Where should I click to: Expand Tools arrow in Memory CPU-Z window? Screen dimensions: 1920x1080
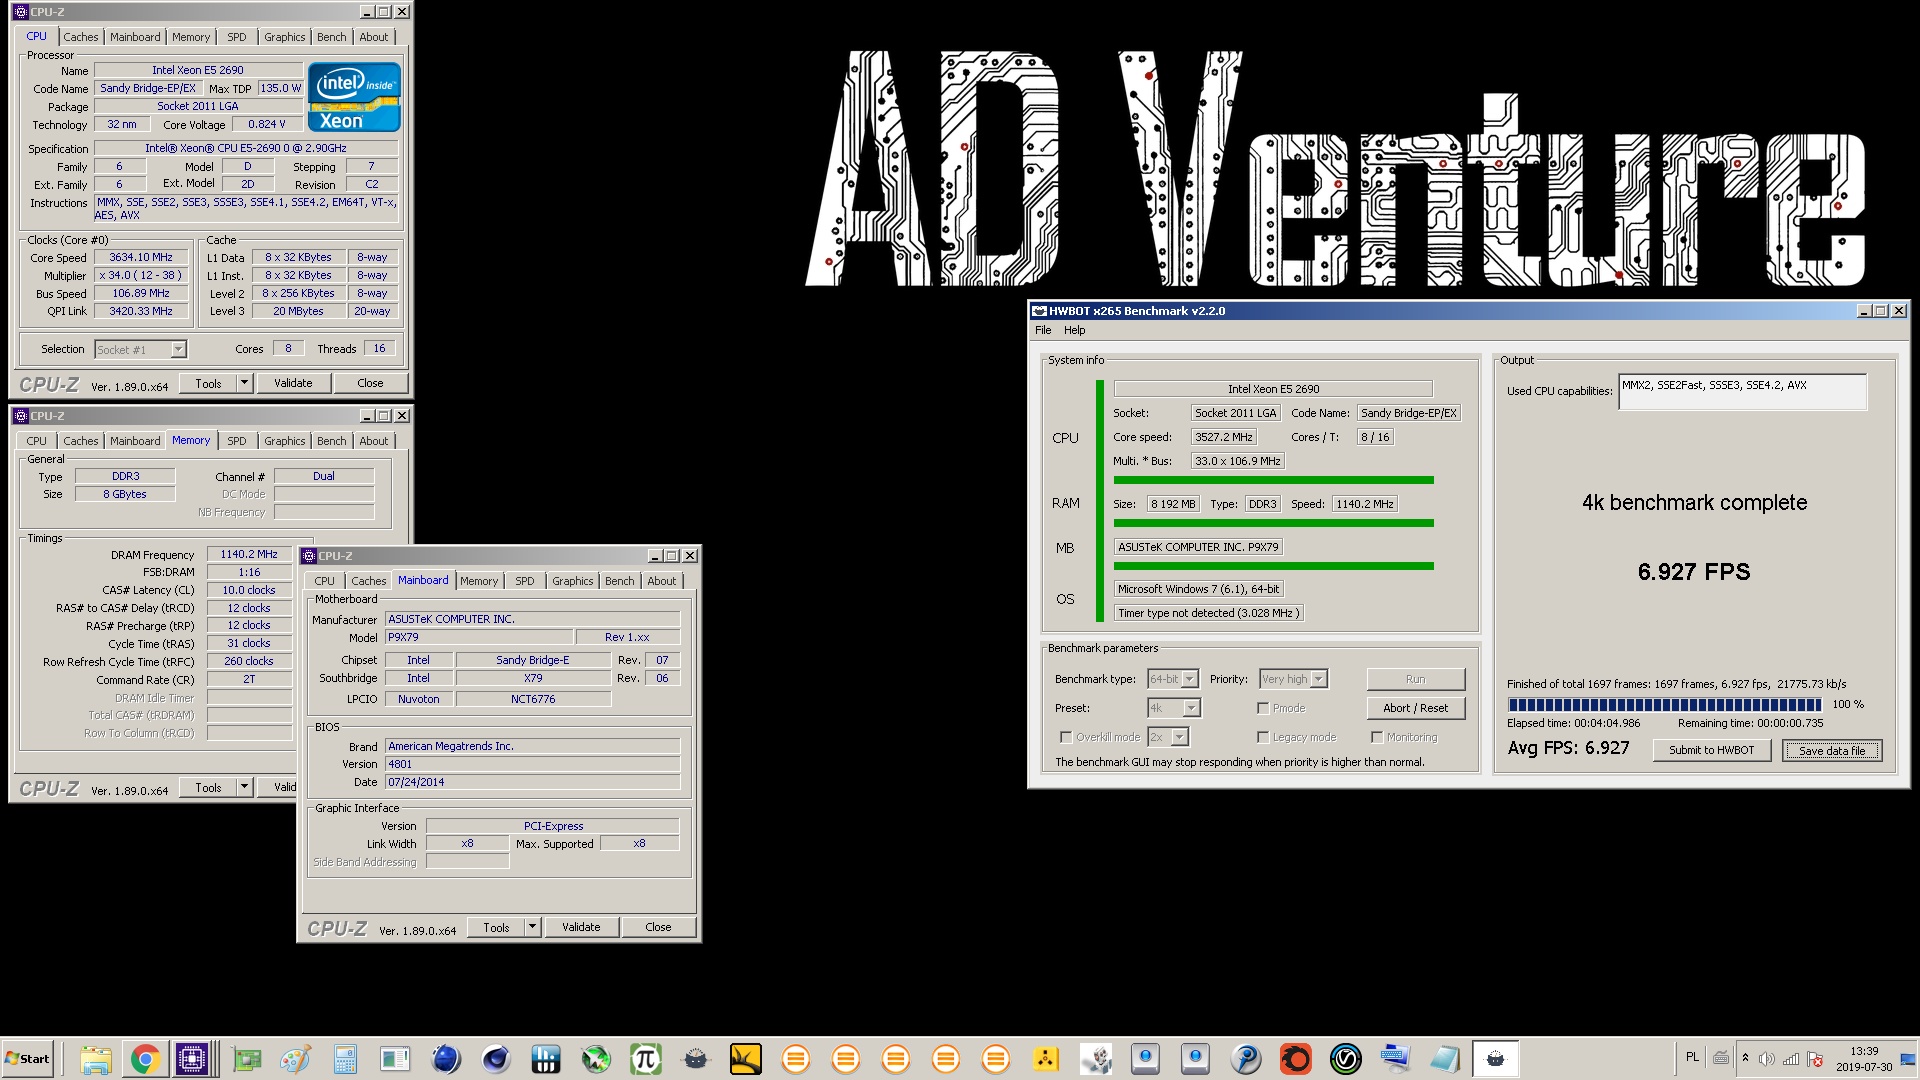click(x=244, y=787)
